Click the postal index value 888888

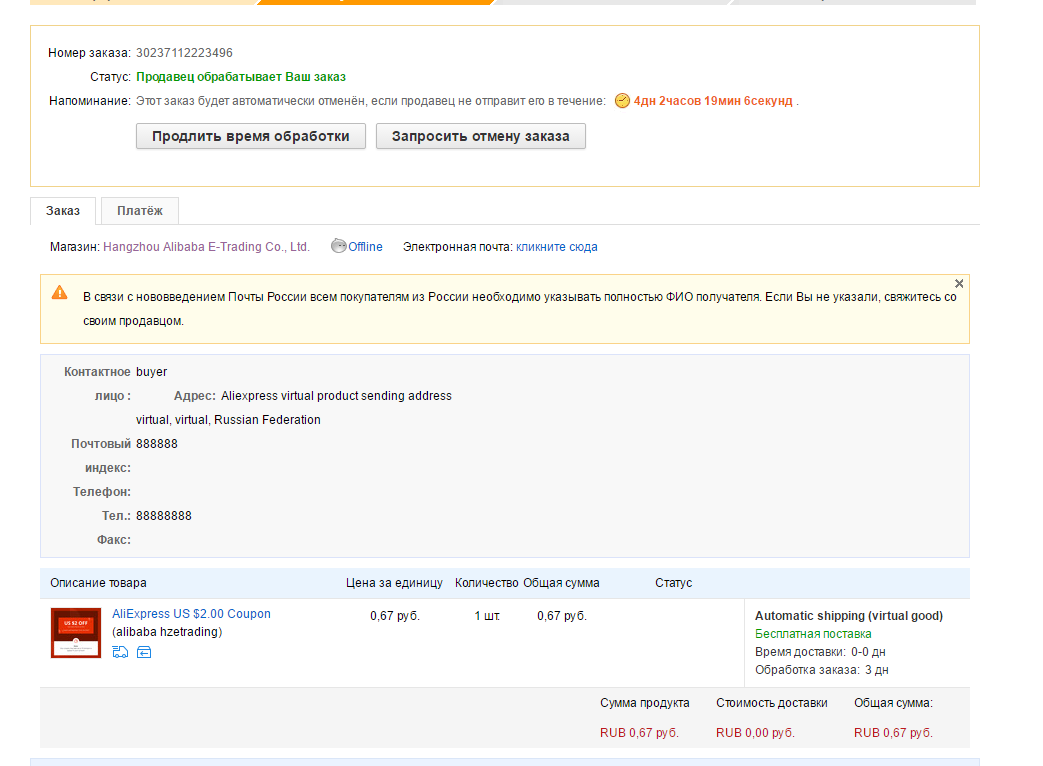[x=157, y=444]
